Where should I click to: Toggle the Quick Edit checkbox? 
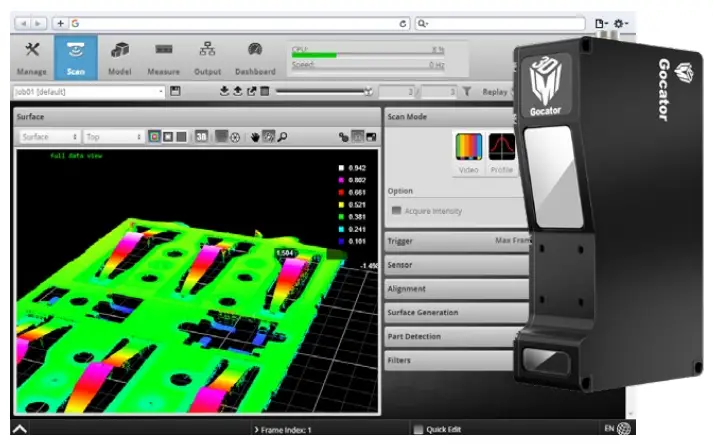pyautogui.click(x=418, y=429)
